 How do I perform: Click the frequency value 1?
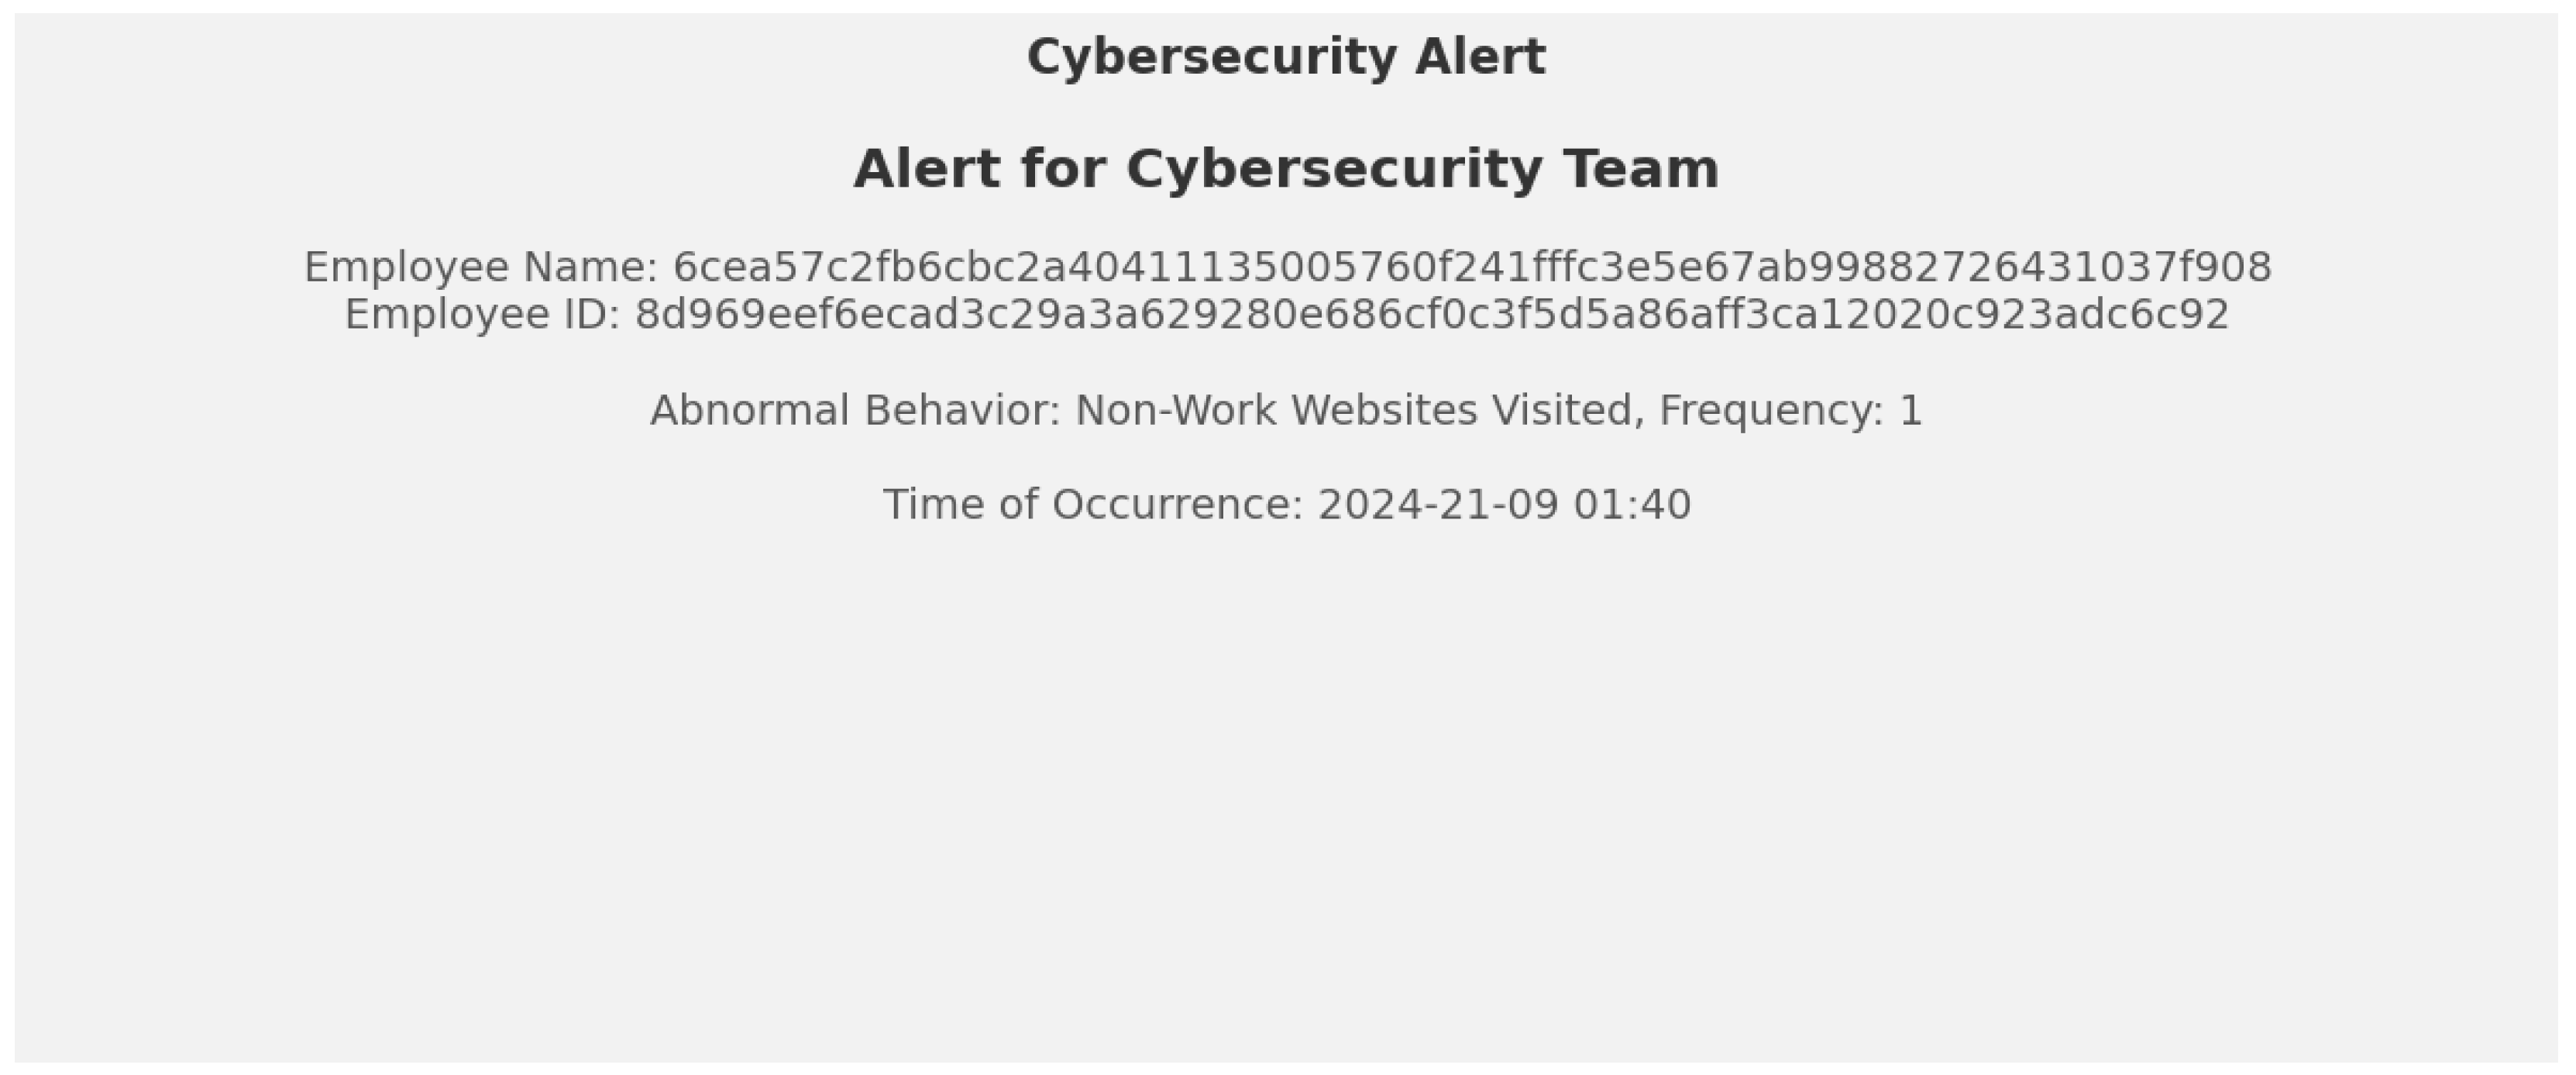(x=1910, y=411)
